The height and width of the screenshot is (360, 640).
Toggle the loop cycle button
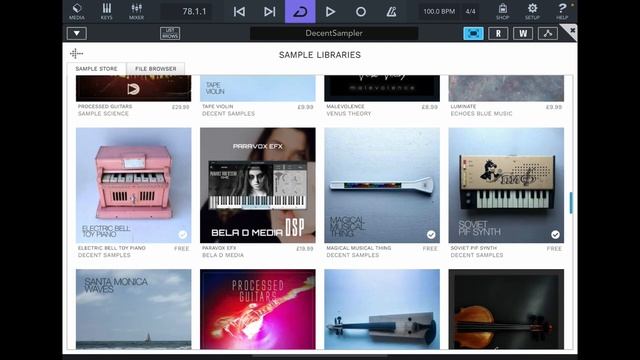click(300, 11)
